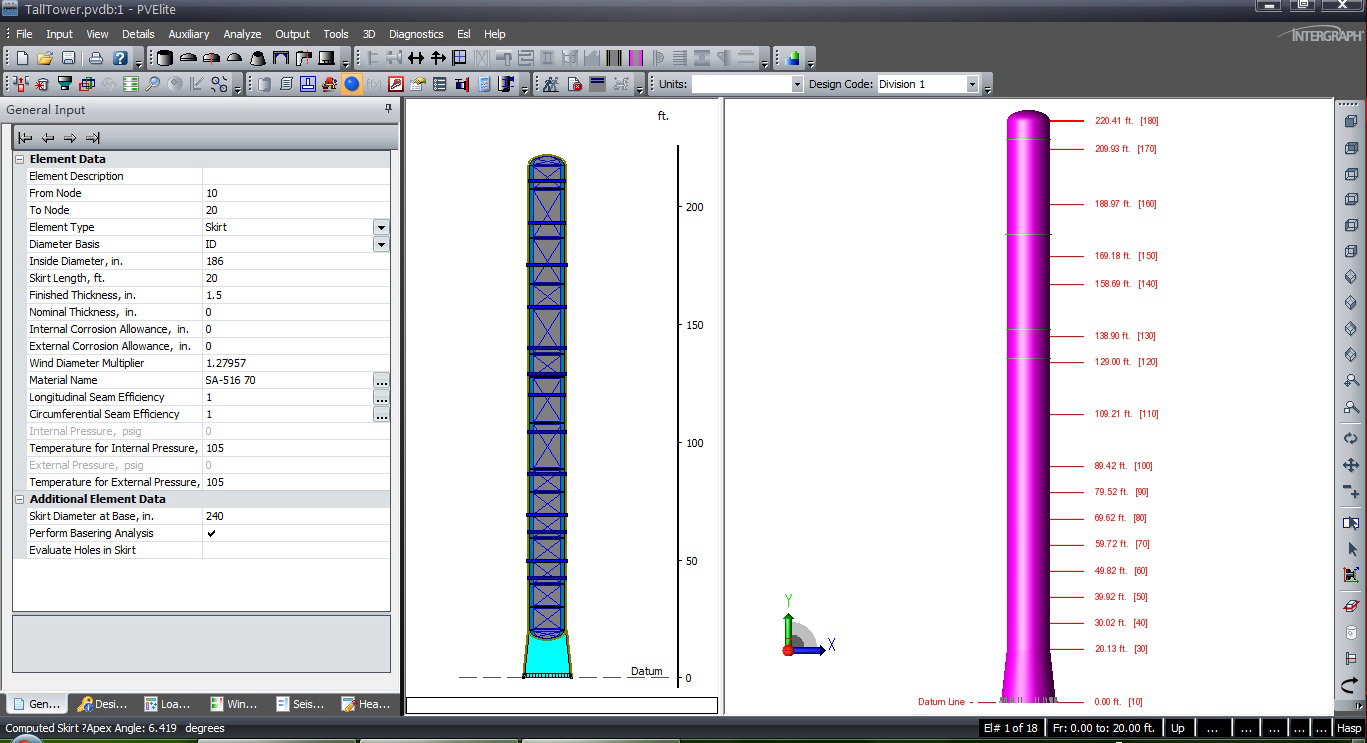The width and height of the screenshot is (1367, 743).
Task: Switch to the Design constraints tab
Action: click(102, 704)
